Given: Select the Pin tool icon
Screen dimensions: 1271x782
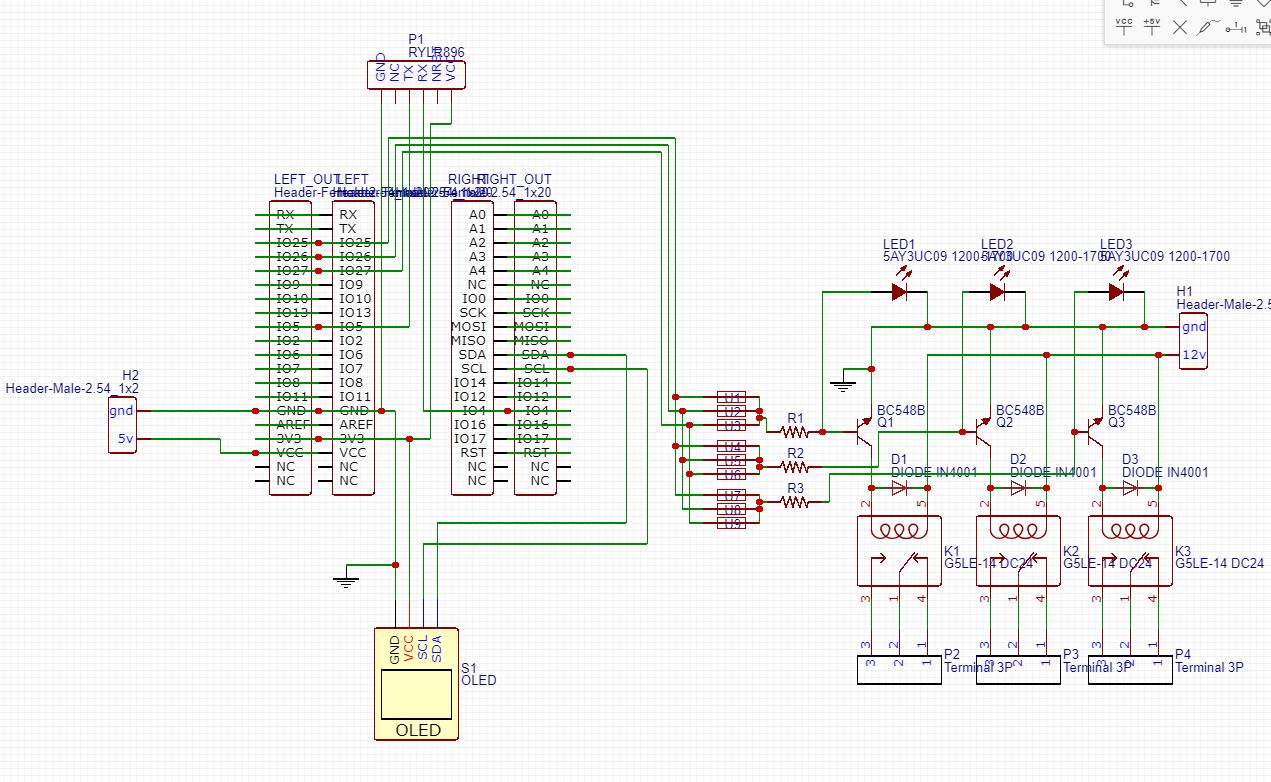Looking at the screenshot, I should coord(1237,27).
